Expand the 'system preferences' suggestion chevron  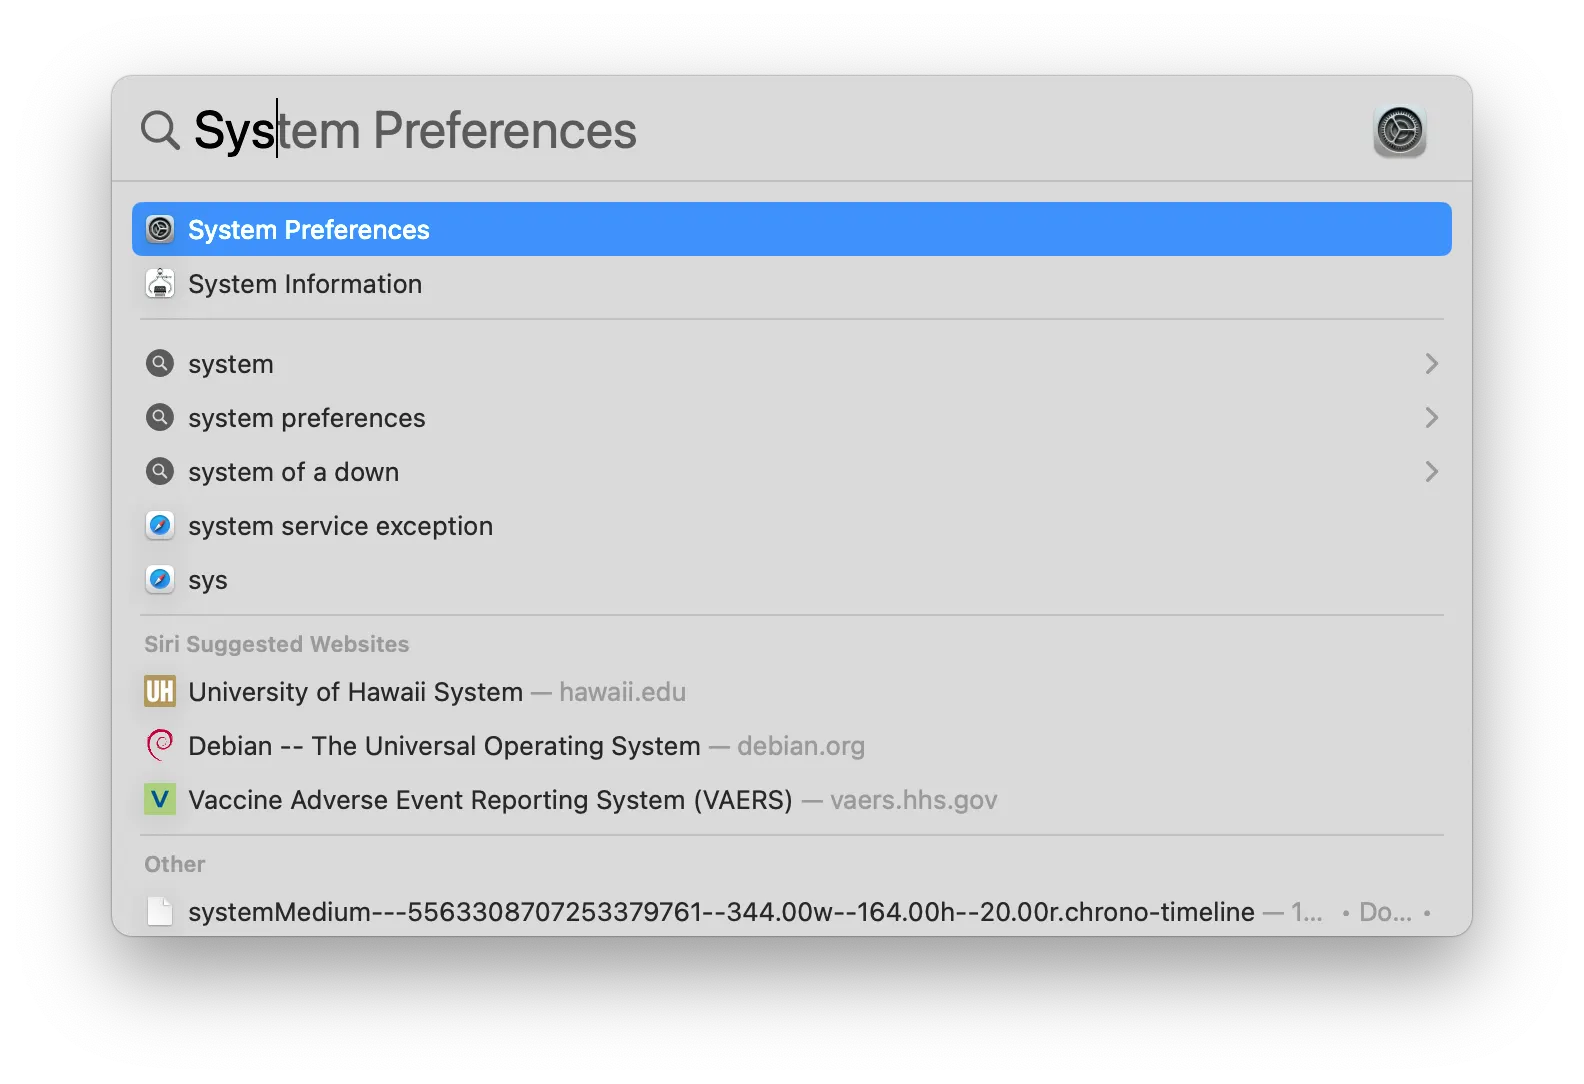1431,418
